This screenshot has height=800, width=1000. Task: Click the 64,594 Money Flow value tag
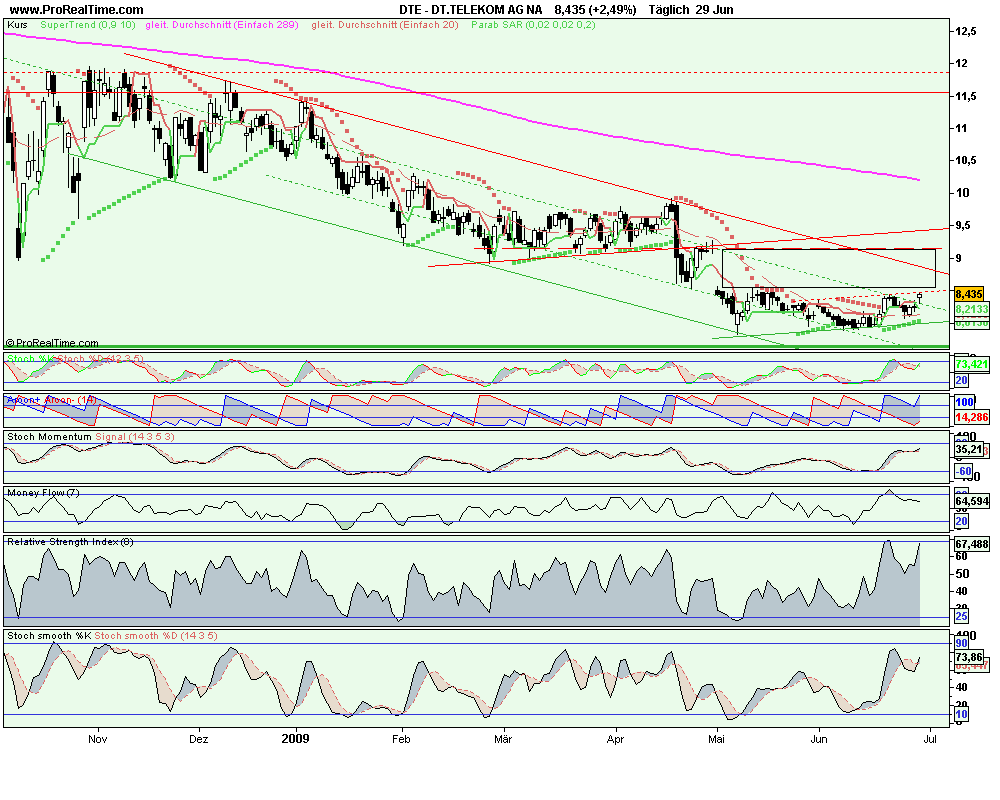point(971,501)
